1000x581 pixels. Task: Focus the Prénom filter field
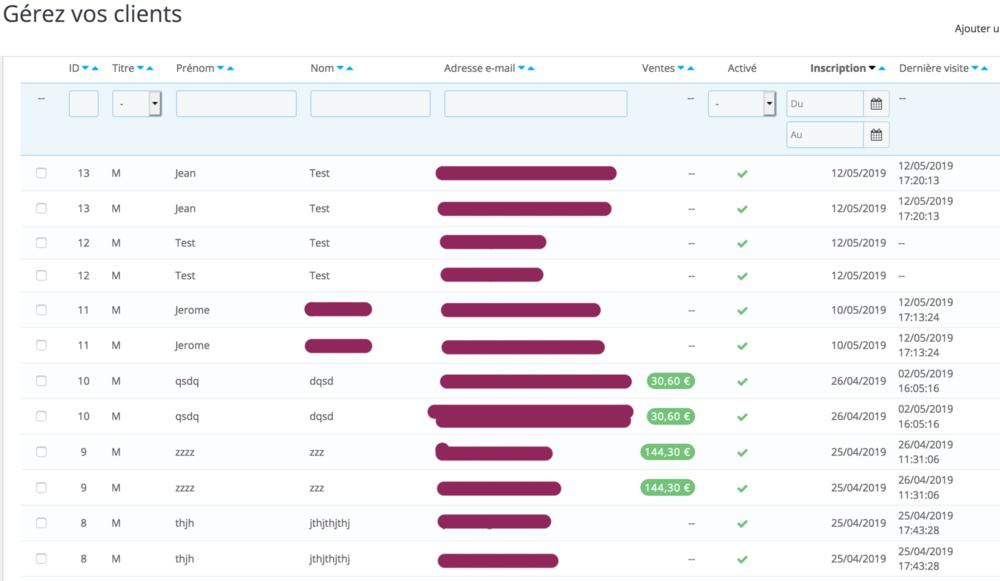pos(236,103)
